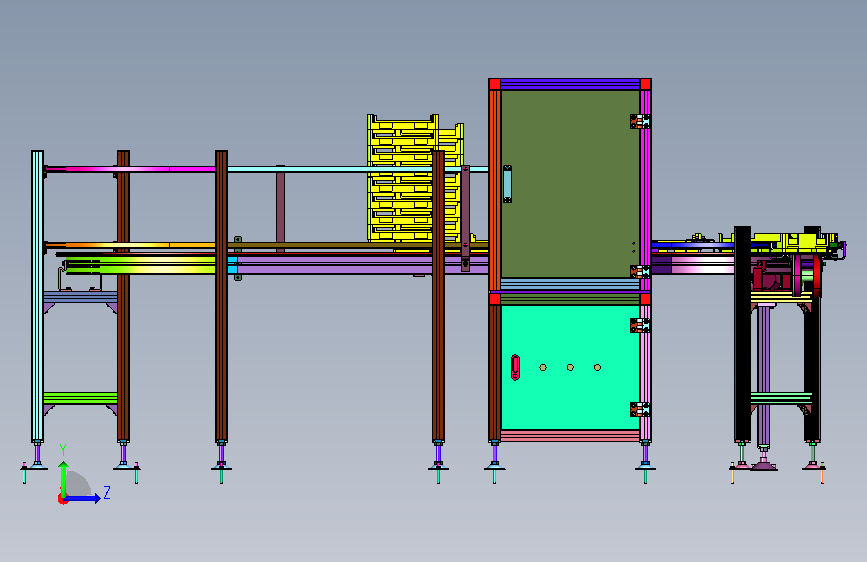Select the purple top beam of the cabinet

click(570, 84)
